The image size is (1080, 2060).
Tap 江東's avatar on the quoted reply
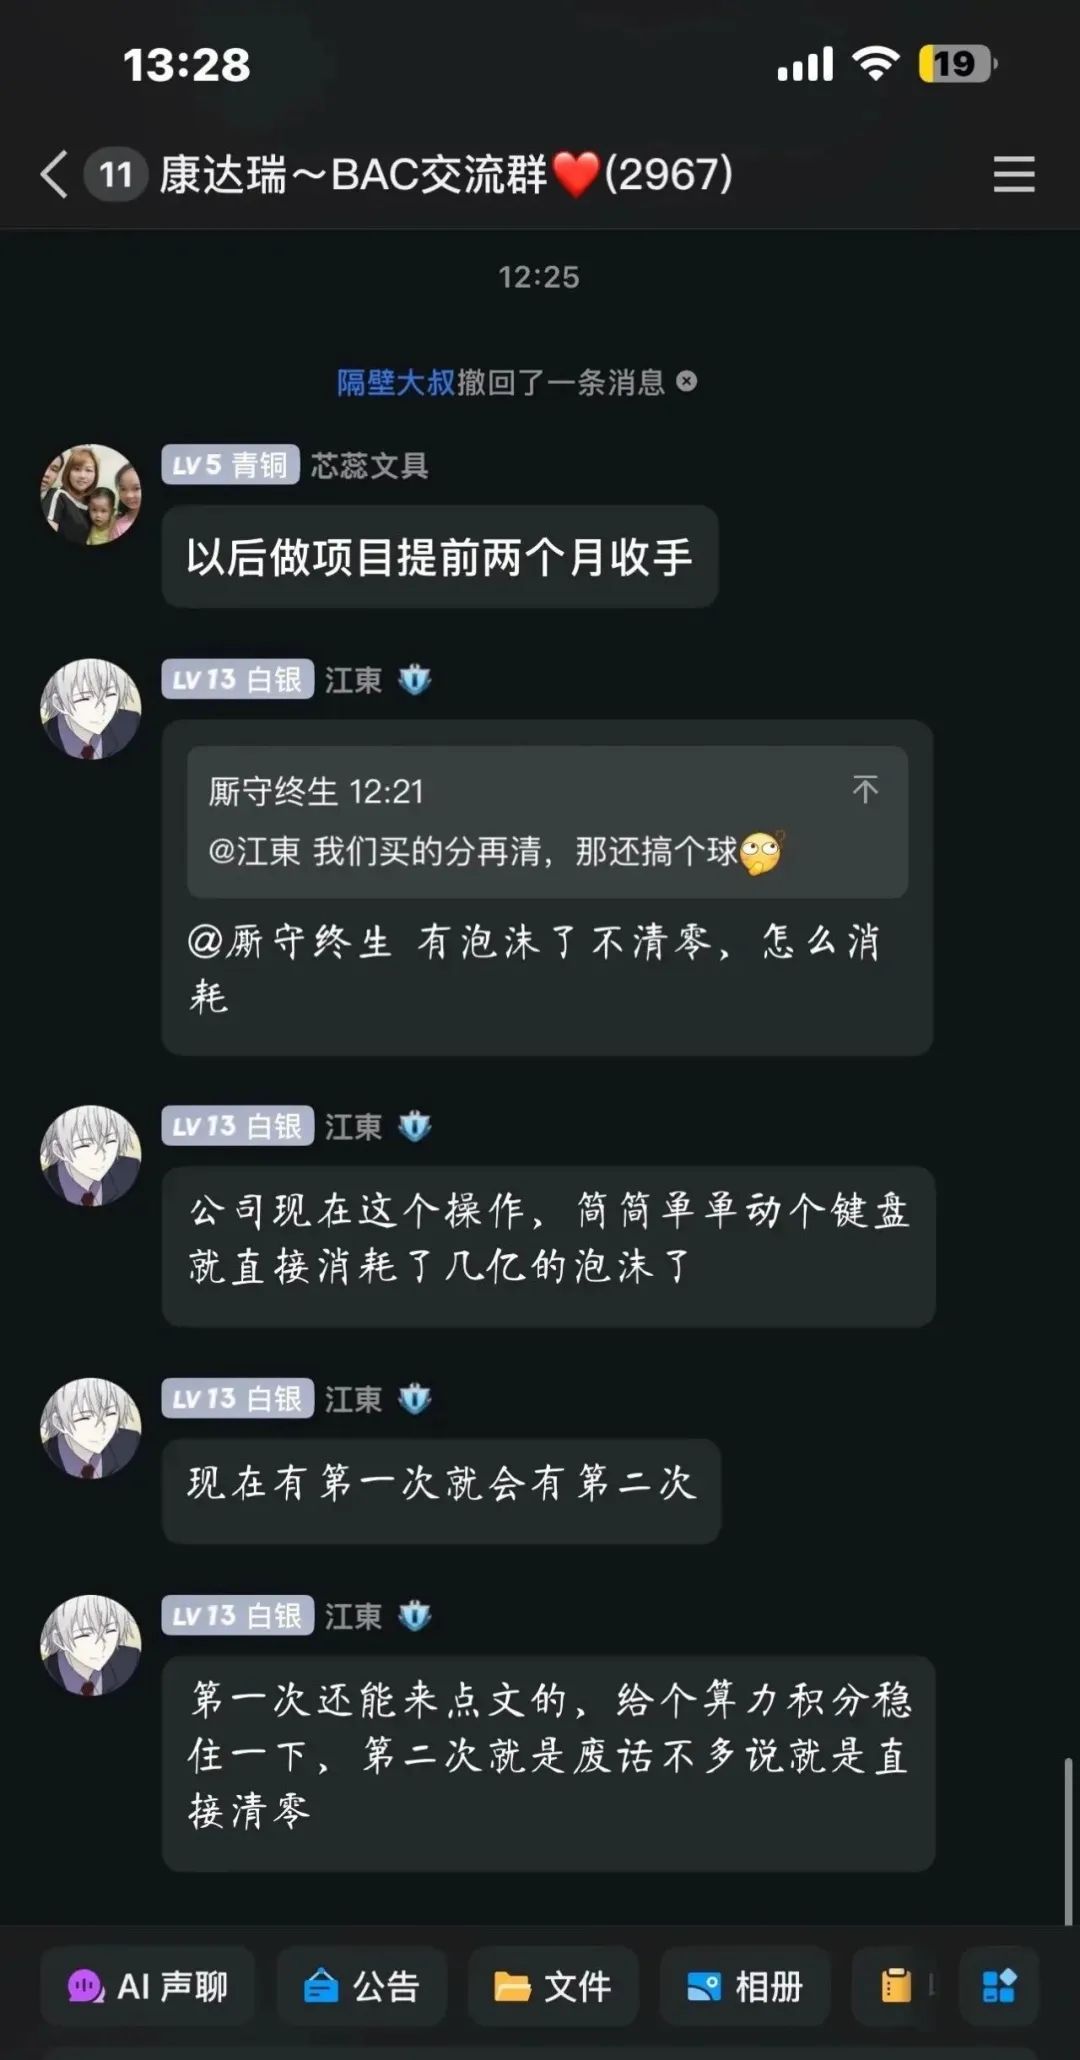coord(91,709)
